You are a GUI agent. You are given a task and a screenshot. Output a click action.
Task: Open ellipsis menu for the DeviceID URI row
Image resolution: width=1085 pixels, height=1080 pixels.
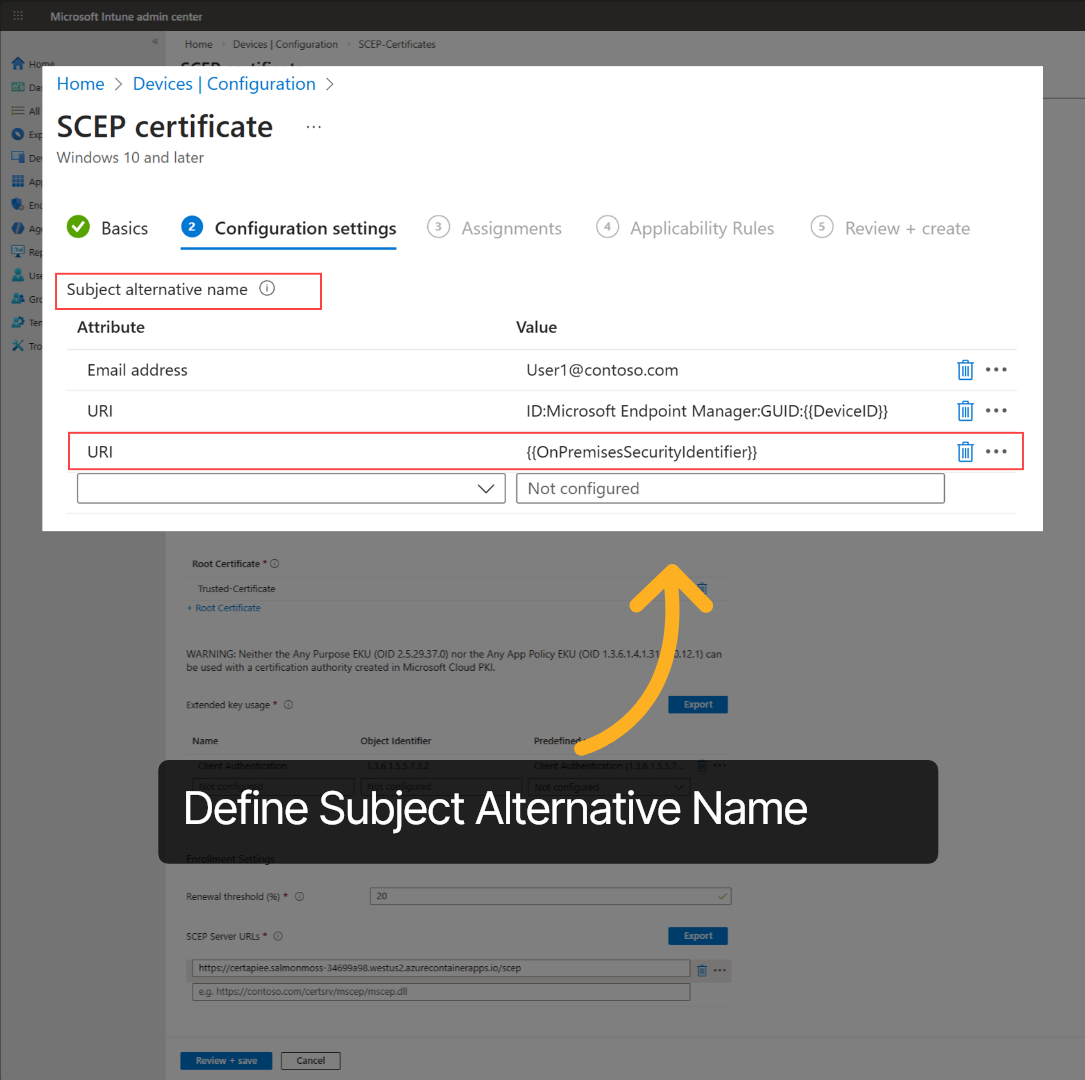pyautogui.click(x=995, y=410)
